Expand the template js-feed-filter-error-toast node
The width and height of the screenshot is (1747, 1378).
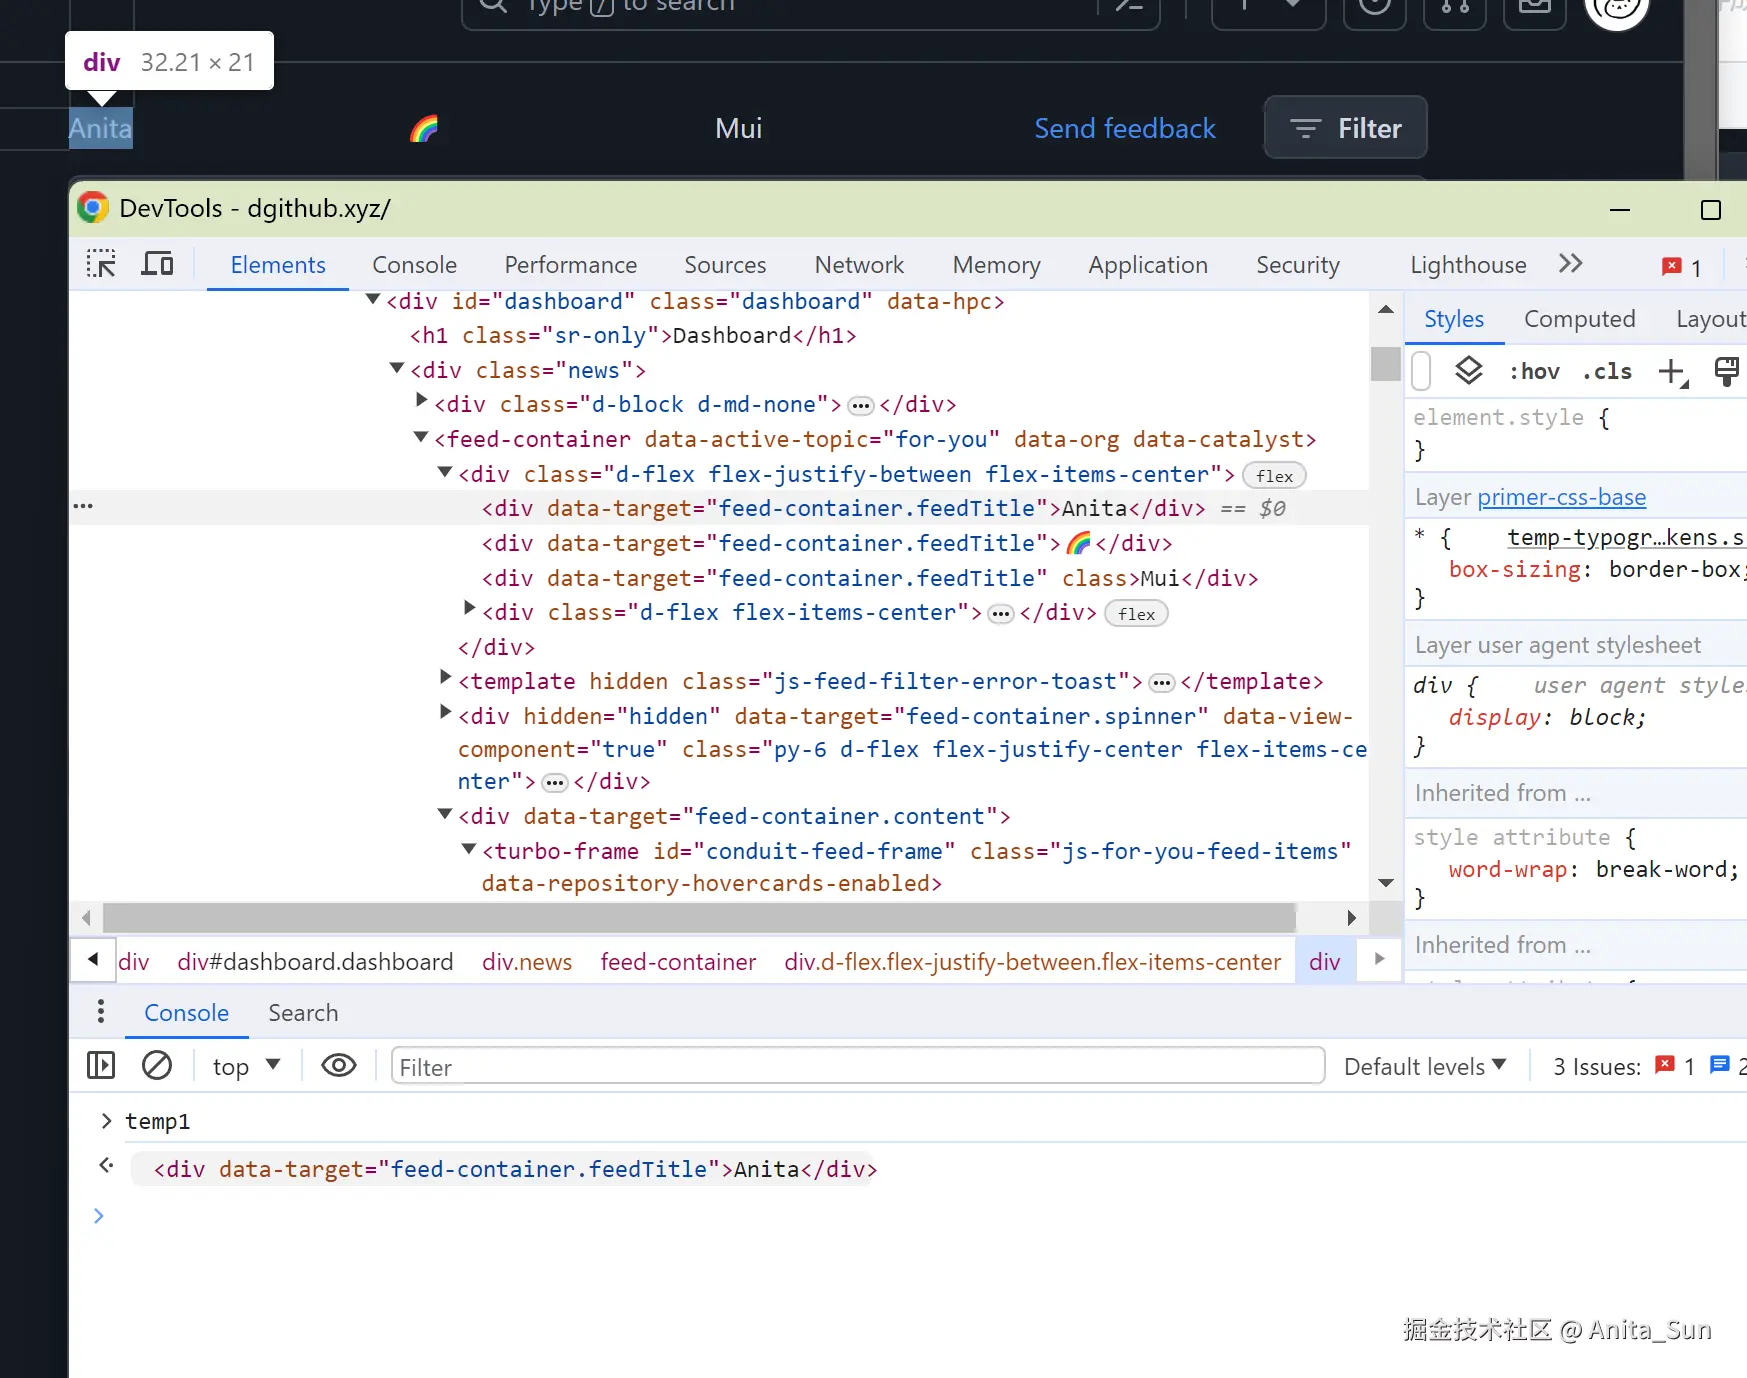446,679
